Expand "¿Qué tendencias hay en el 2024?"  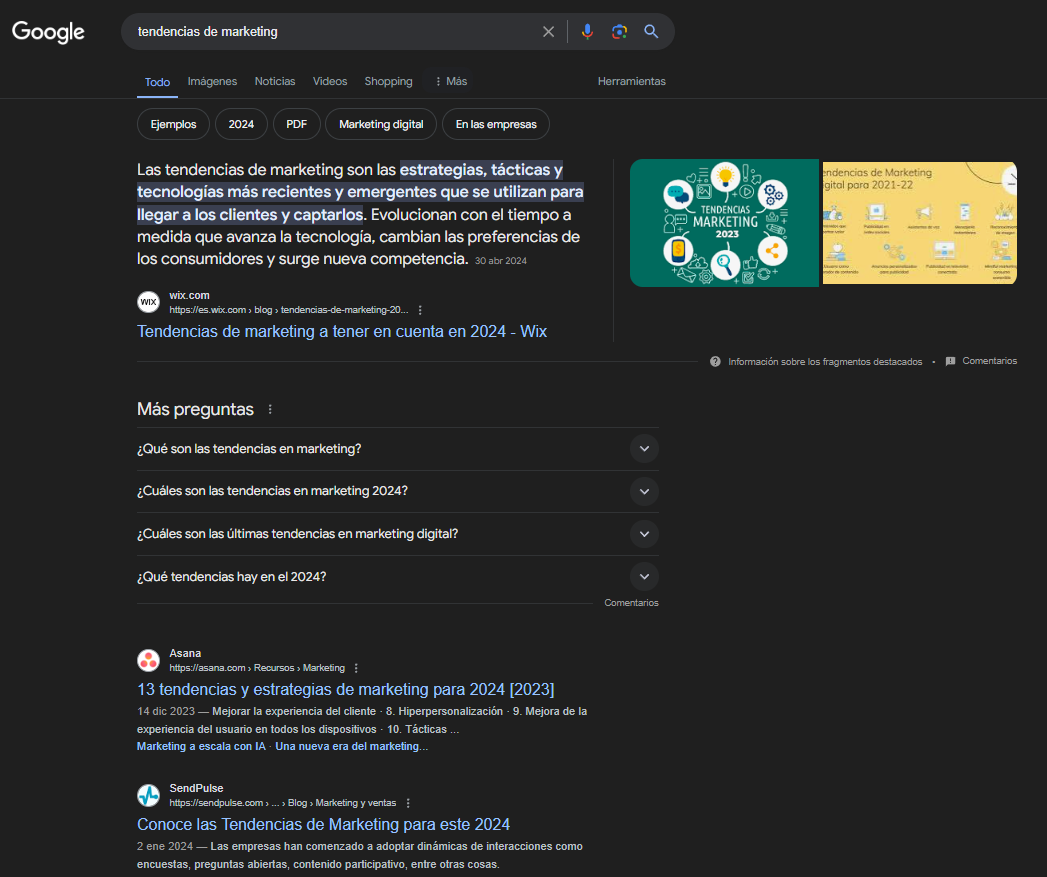pyautogui.click(x=644, y=577)
